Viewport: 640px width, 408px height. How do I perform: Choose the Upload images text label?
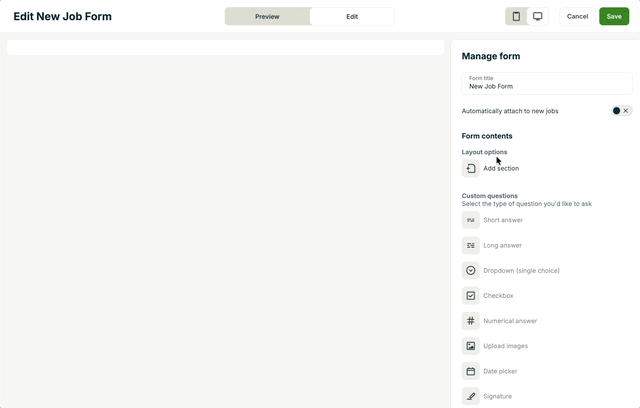(505, 346)
